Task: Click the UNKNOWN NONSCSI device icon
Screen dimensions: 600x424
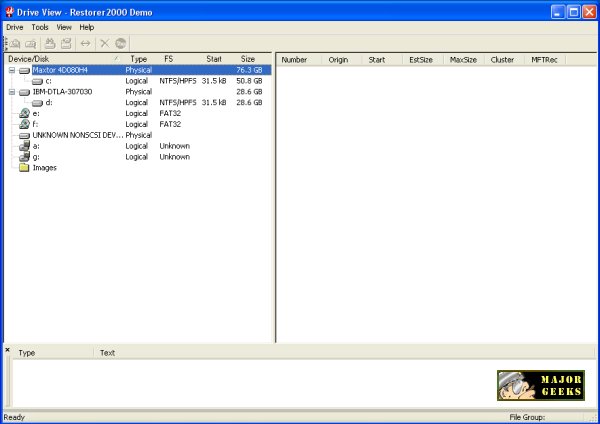Action: coord(24,136)
